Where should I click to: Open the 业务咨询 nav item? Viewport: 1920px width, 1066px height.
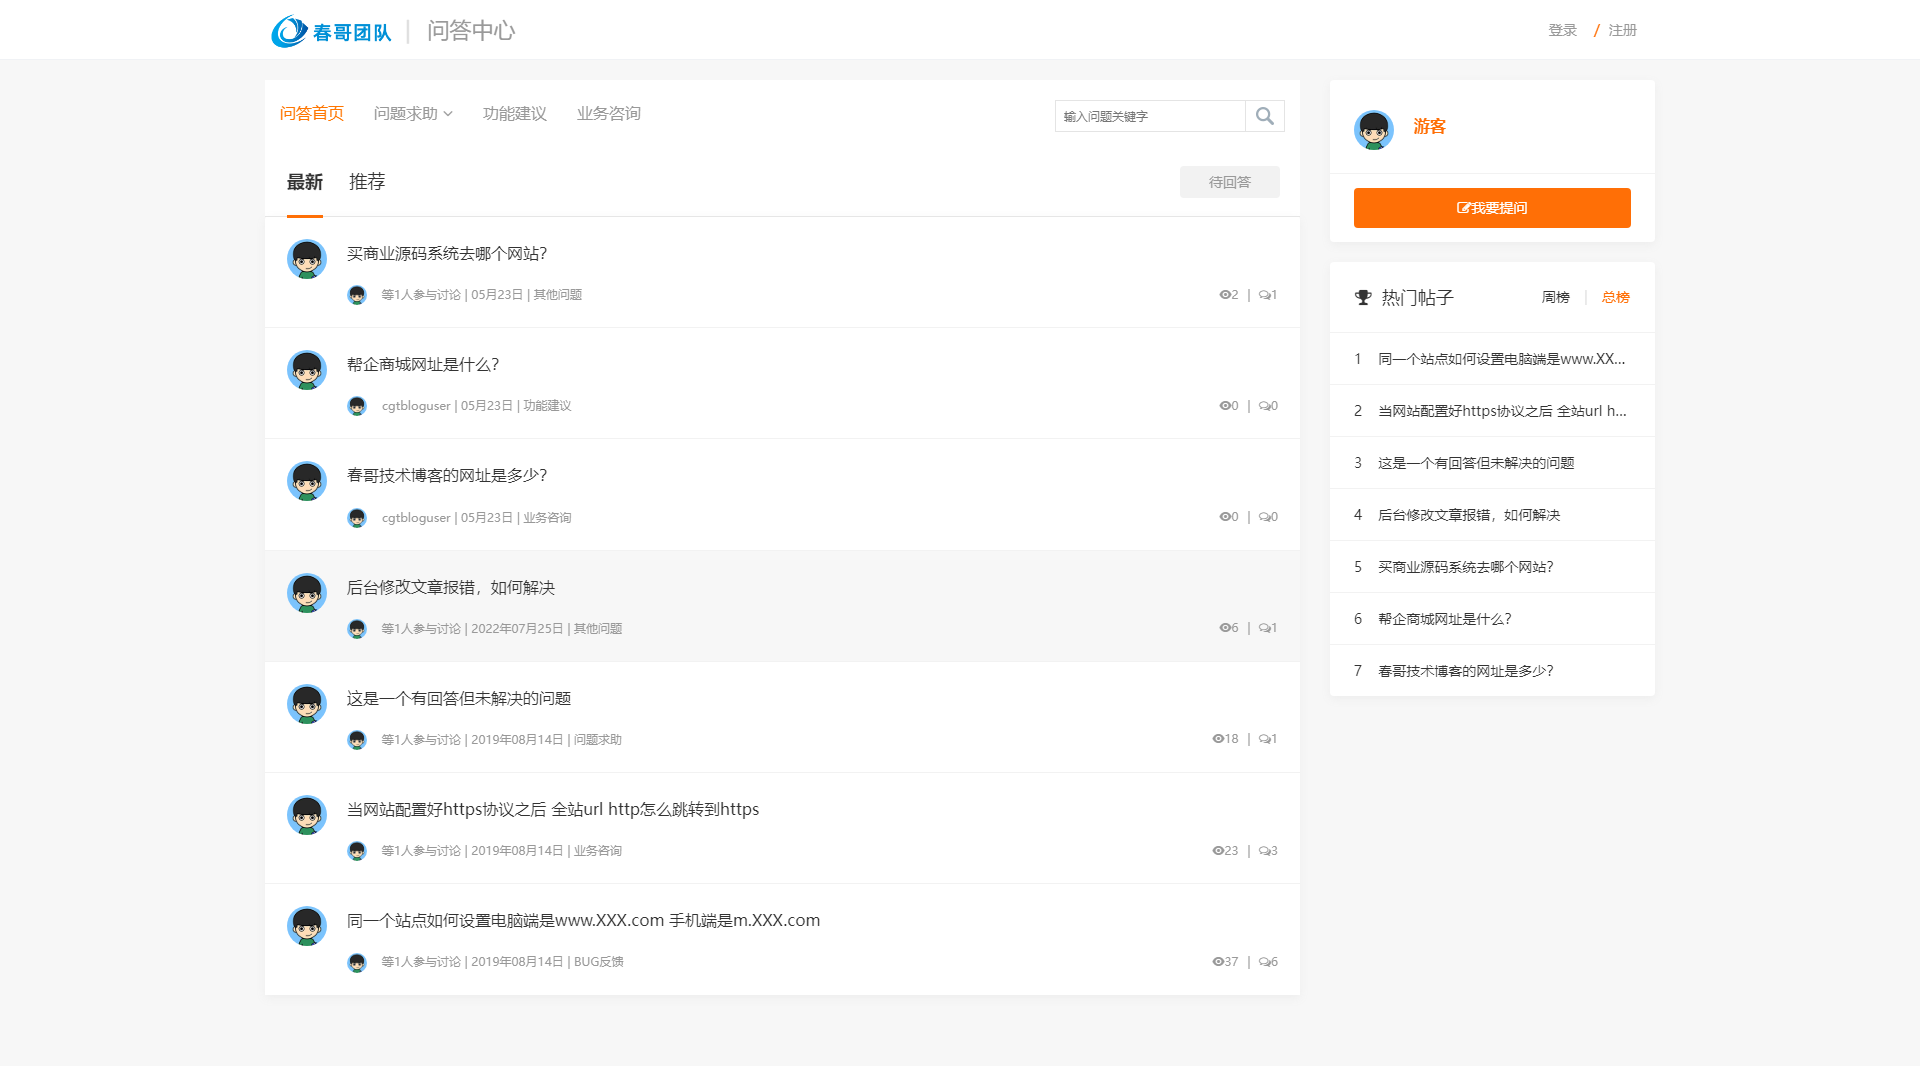609,114
